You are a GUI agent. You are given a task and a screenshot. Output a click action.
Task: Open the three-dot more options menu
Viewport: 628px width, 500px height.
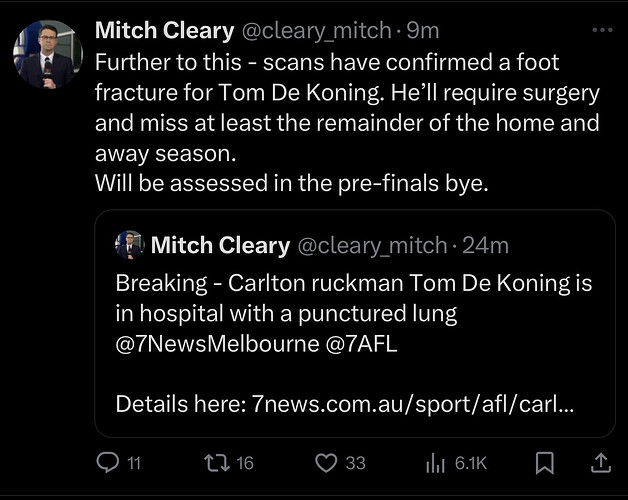[602, 30]
